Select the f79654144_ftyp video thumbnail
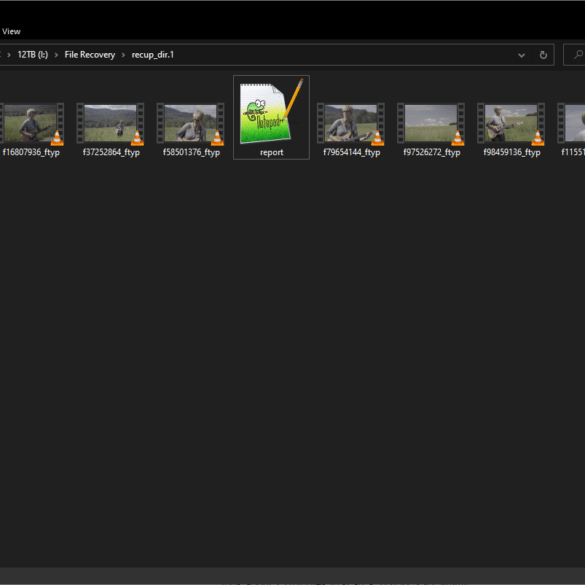 351,123
